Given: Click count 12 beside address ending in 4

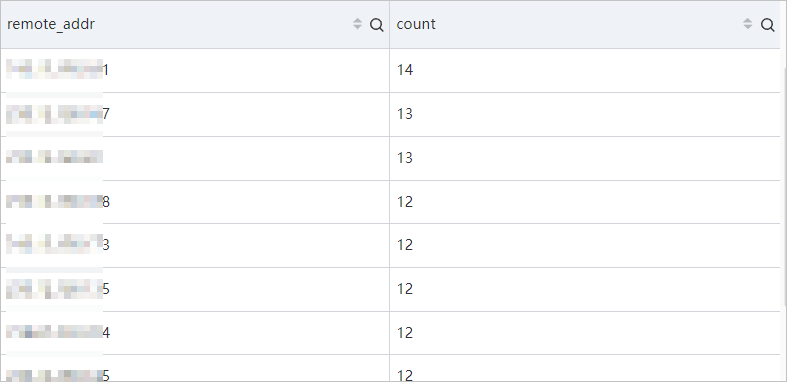Looking at the screenshot, I should point(405,332).
